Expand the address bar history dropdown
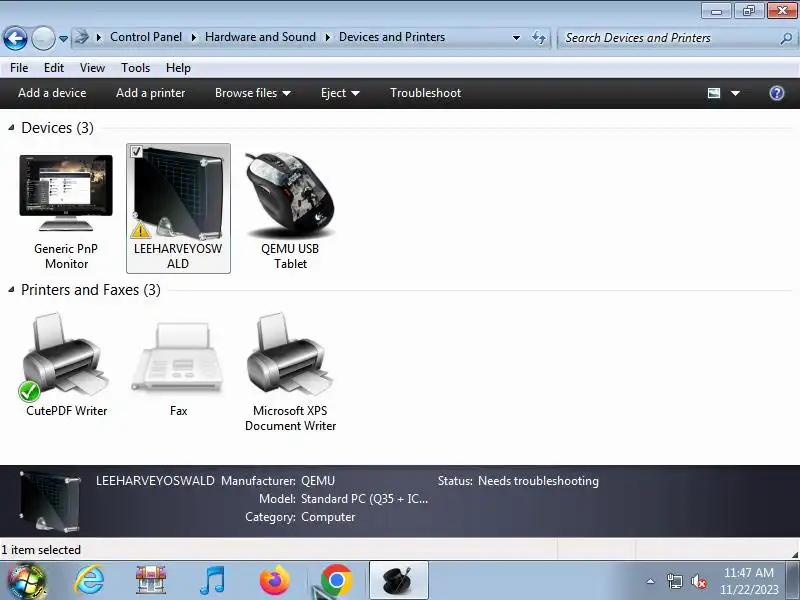Viewport: 800px width, 600px height. coord(516,38)
